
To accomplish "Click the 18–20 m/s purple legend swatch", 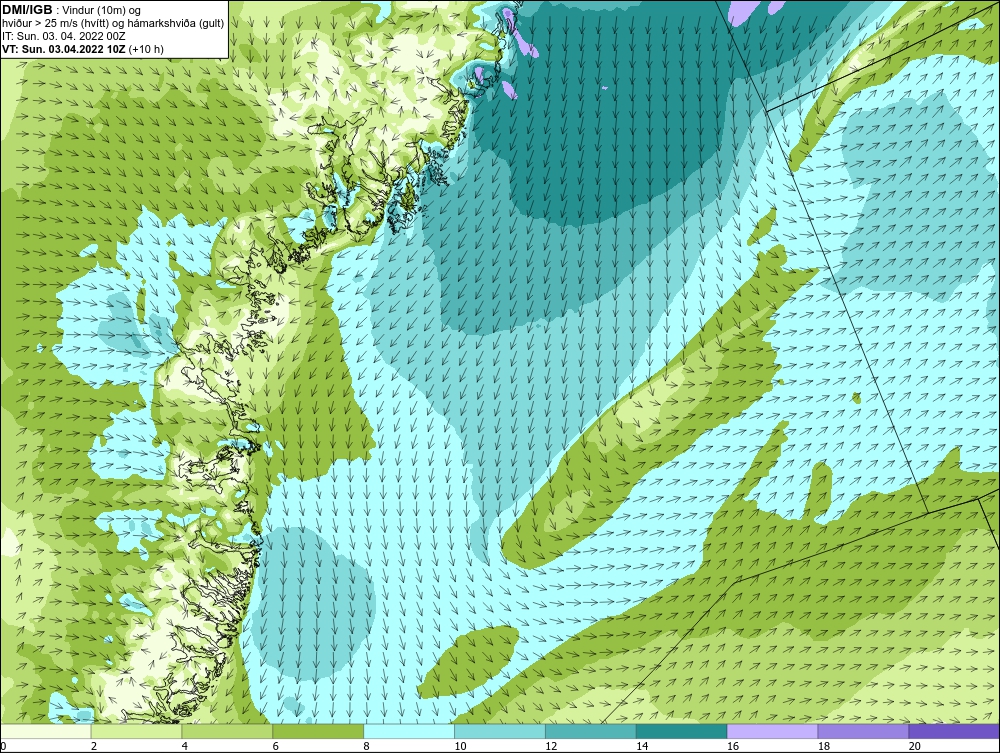I will [864, 731].
